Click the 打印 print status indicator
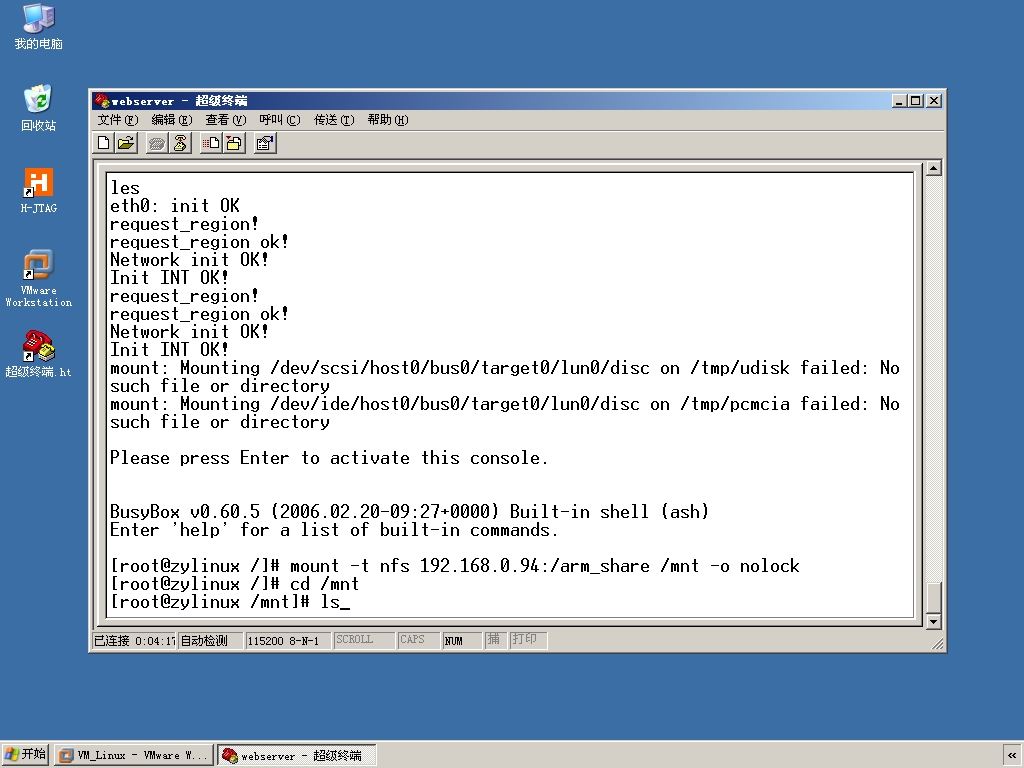1024x768 pixels. (527, 640)
